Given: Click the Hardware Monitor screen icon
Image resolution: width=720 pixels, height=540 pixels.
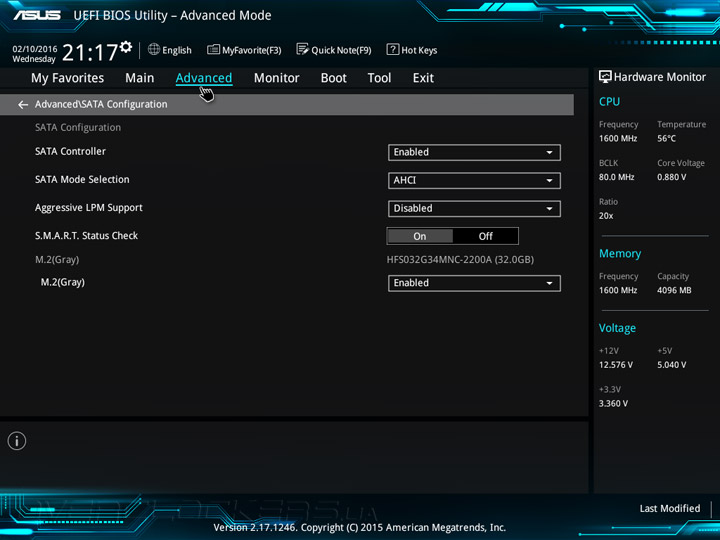Looking at the screenshot, I should click(605, 77).
